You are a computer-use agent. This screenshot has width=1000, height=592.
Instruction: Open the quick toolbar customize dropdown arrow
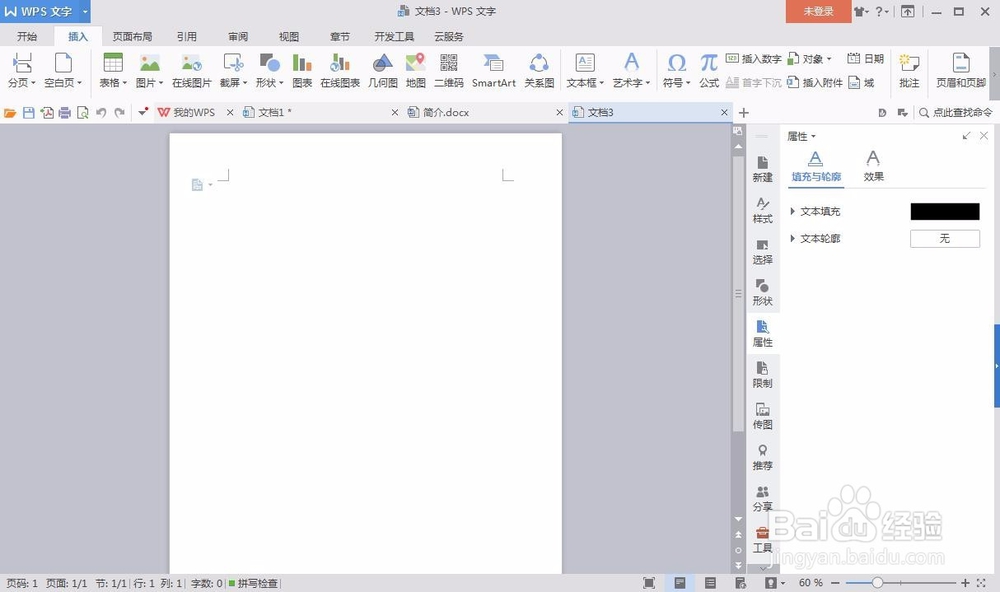[143, 112]
